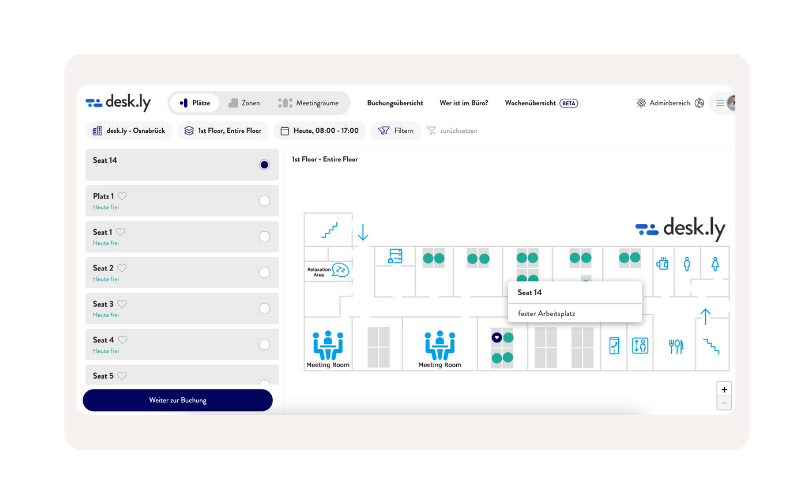Image resolution: width=800 pixels, height=500 pixels.
Task: Open Wochenübersicht BETA page
Action: (541, 103)
